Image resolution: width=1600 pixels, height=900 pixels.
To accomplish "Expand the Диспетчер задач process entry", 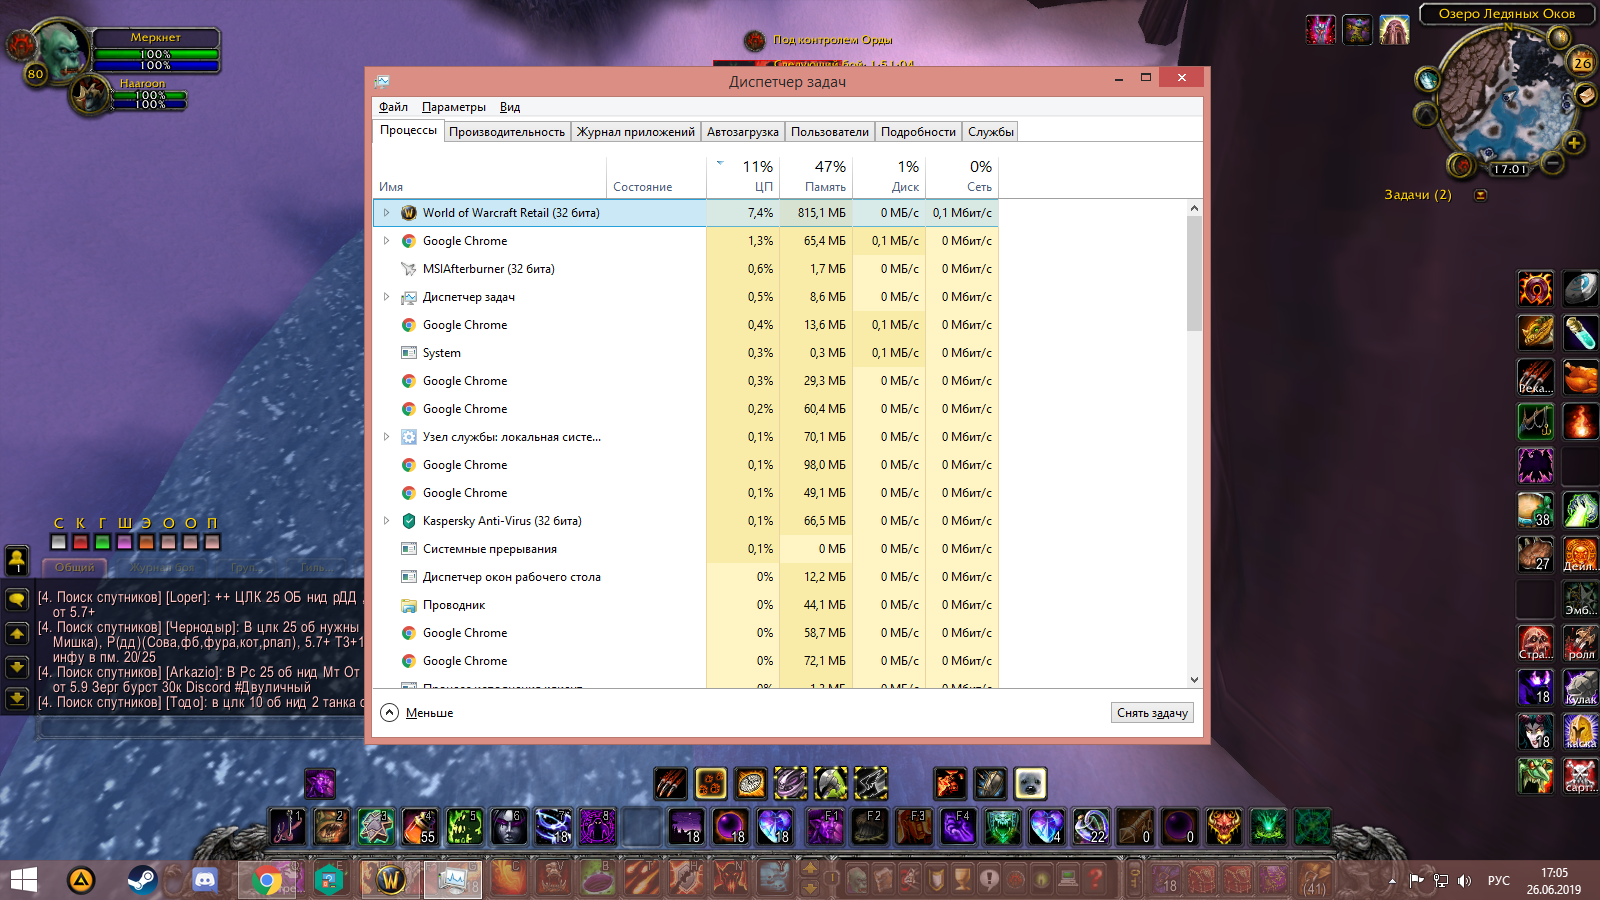I will coord(386,297).
